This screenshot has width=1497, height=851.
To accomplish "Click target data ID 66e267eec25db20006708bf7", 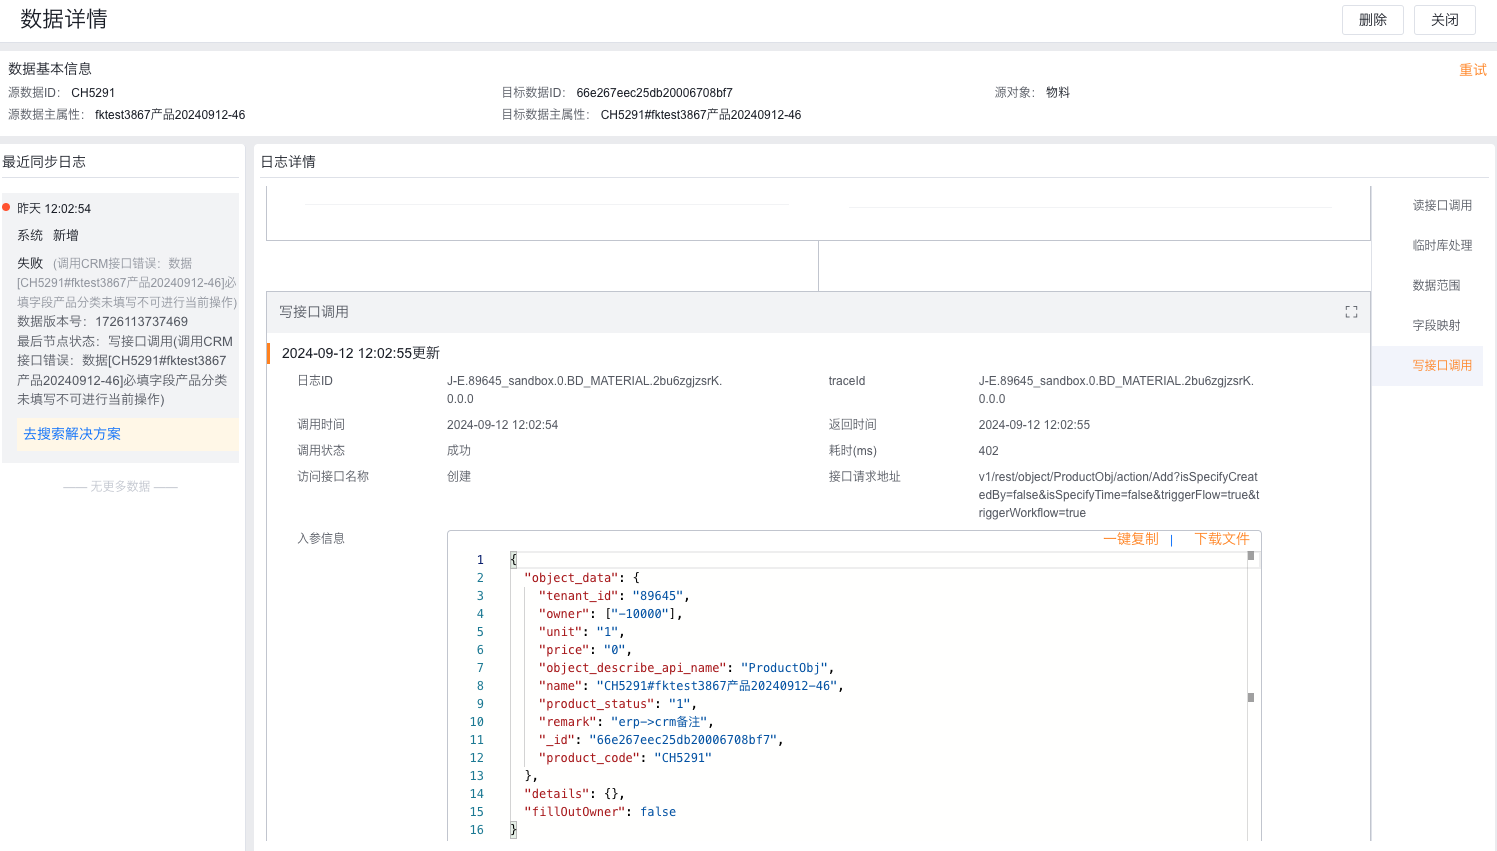I will (654, 93).
